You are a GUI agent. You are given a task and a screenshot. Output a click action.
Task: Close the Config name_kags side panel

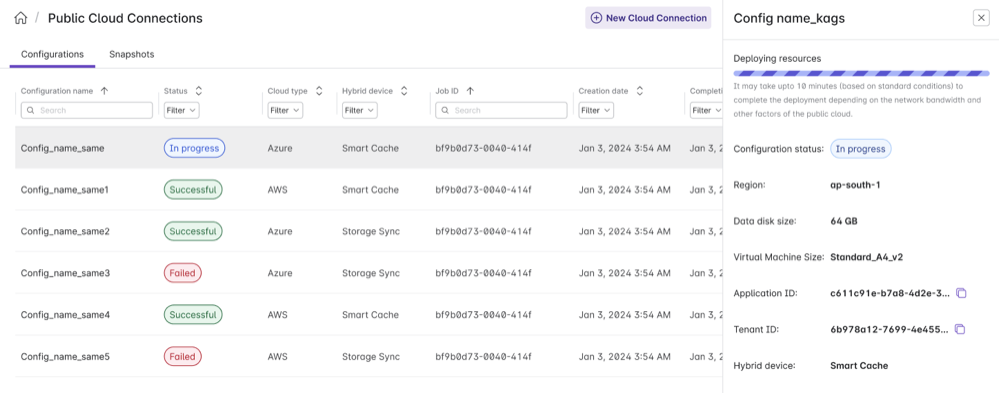(981, 18)
